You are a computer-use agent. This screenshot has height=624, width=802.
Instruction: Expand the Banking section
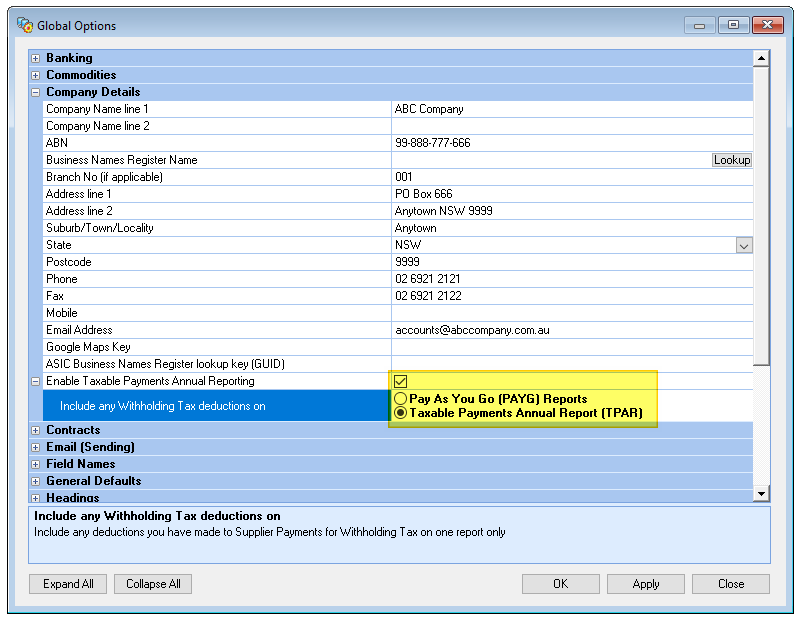(x=36, y=59)
